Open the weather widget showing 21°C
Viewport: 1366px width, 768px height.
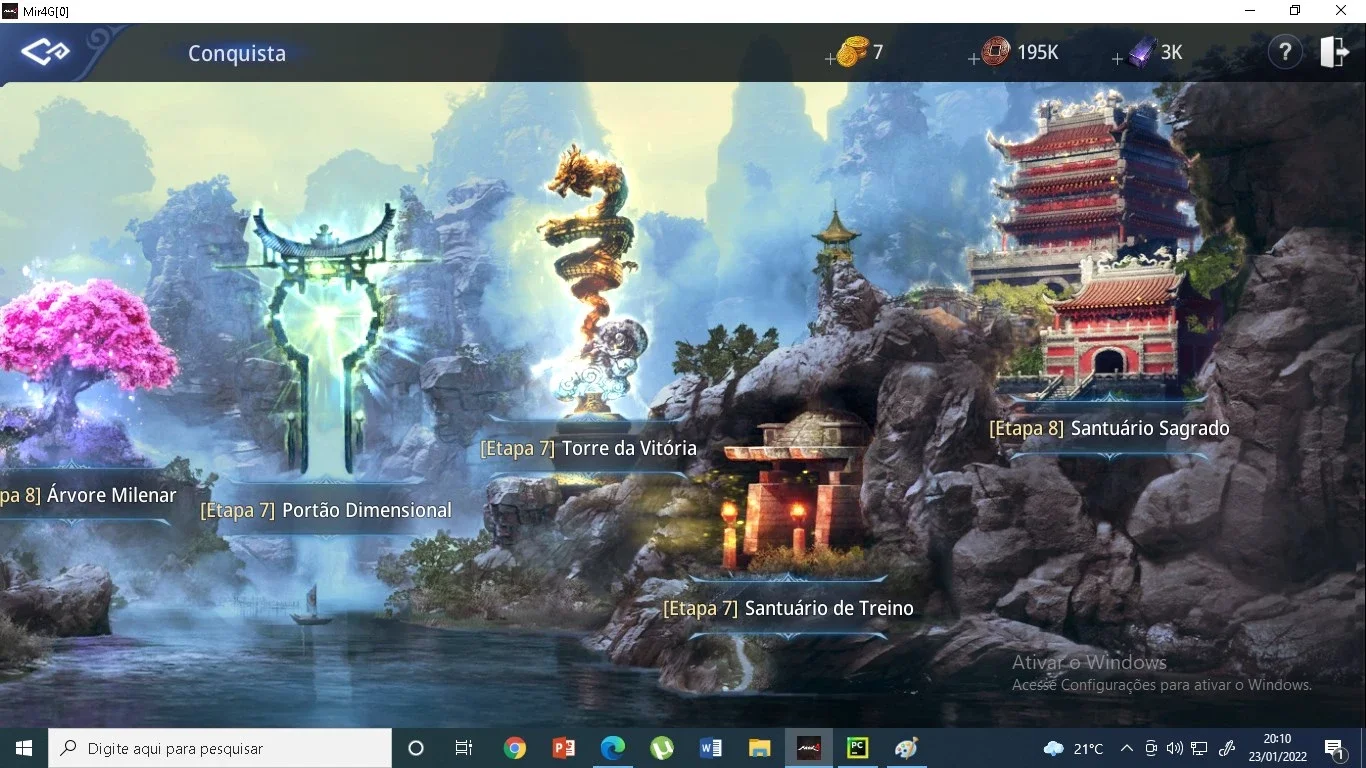[x=1074, y=748]
